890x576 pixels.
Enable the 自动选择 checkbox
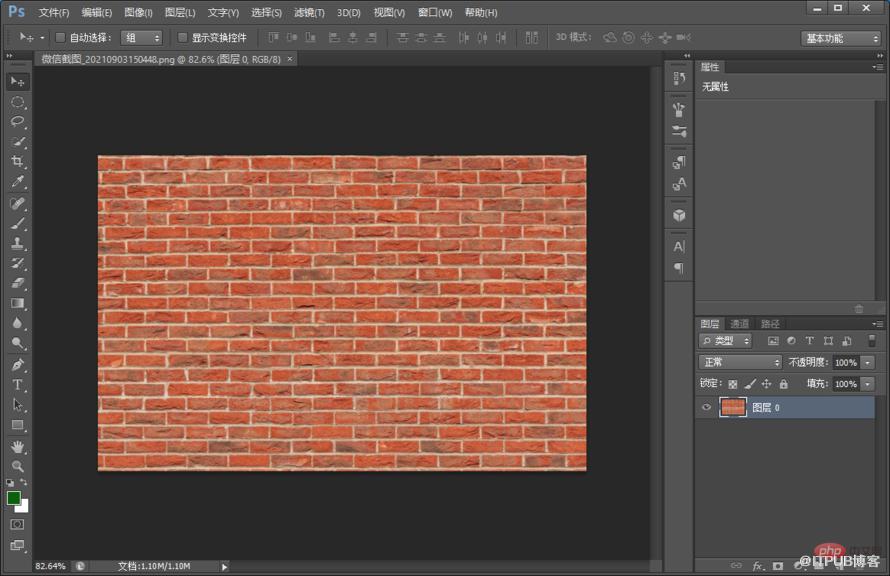point(60,38)
